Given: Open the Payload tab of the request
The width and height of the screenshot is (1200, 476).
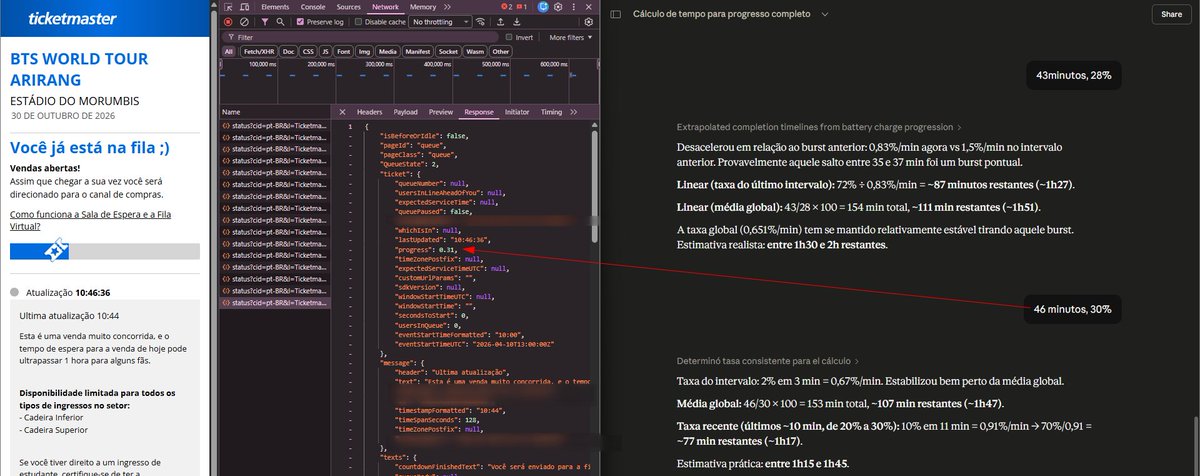Looking at the screenshot, I should point(405,112).
